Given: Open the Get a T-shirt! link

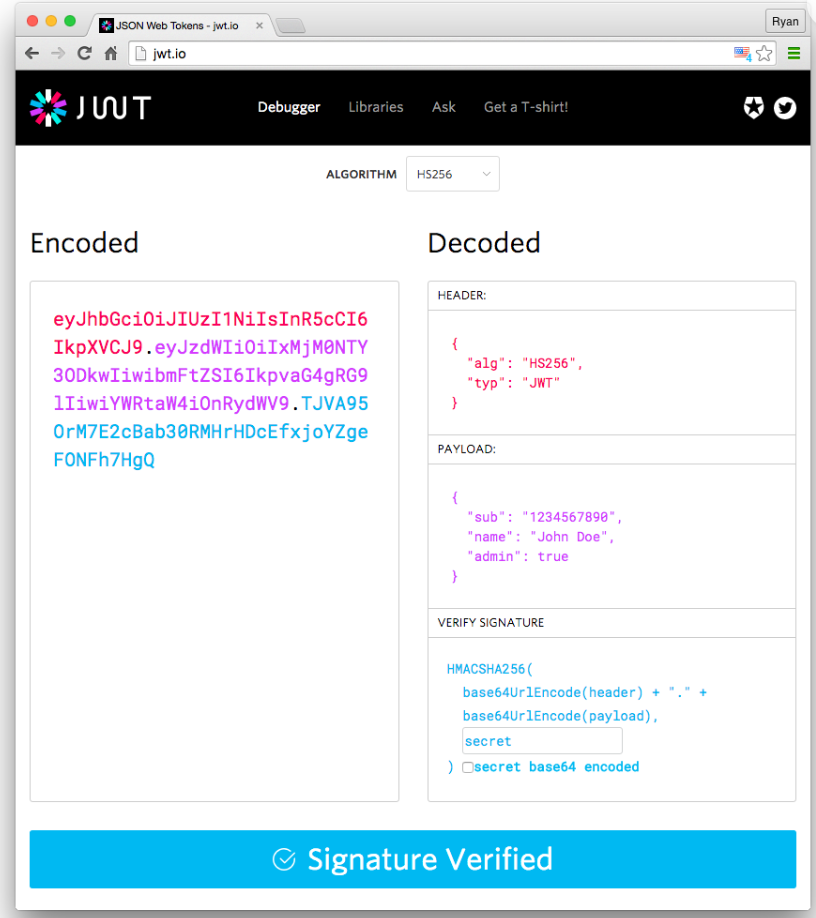Looking at the screenshot, I should pyautogui.click(x=525, y=107).
